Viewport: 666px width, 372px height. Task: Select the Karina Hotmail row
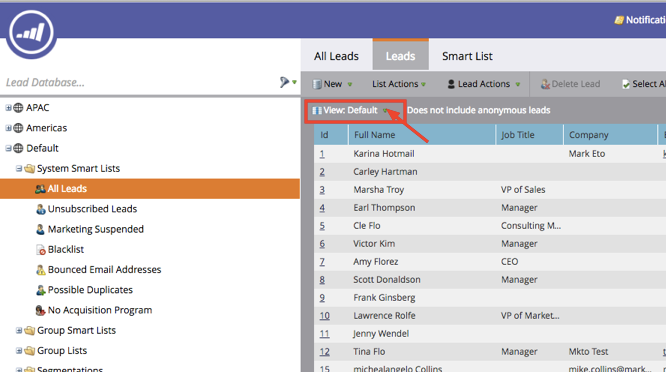[x=490, y=154]
